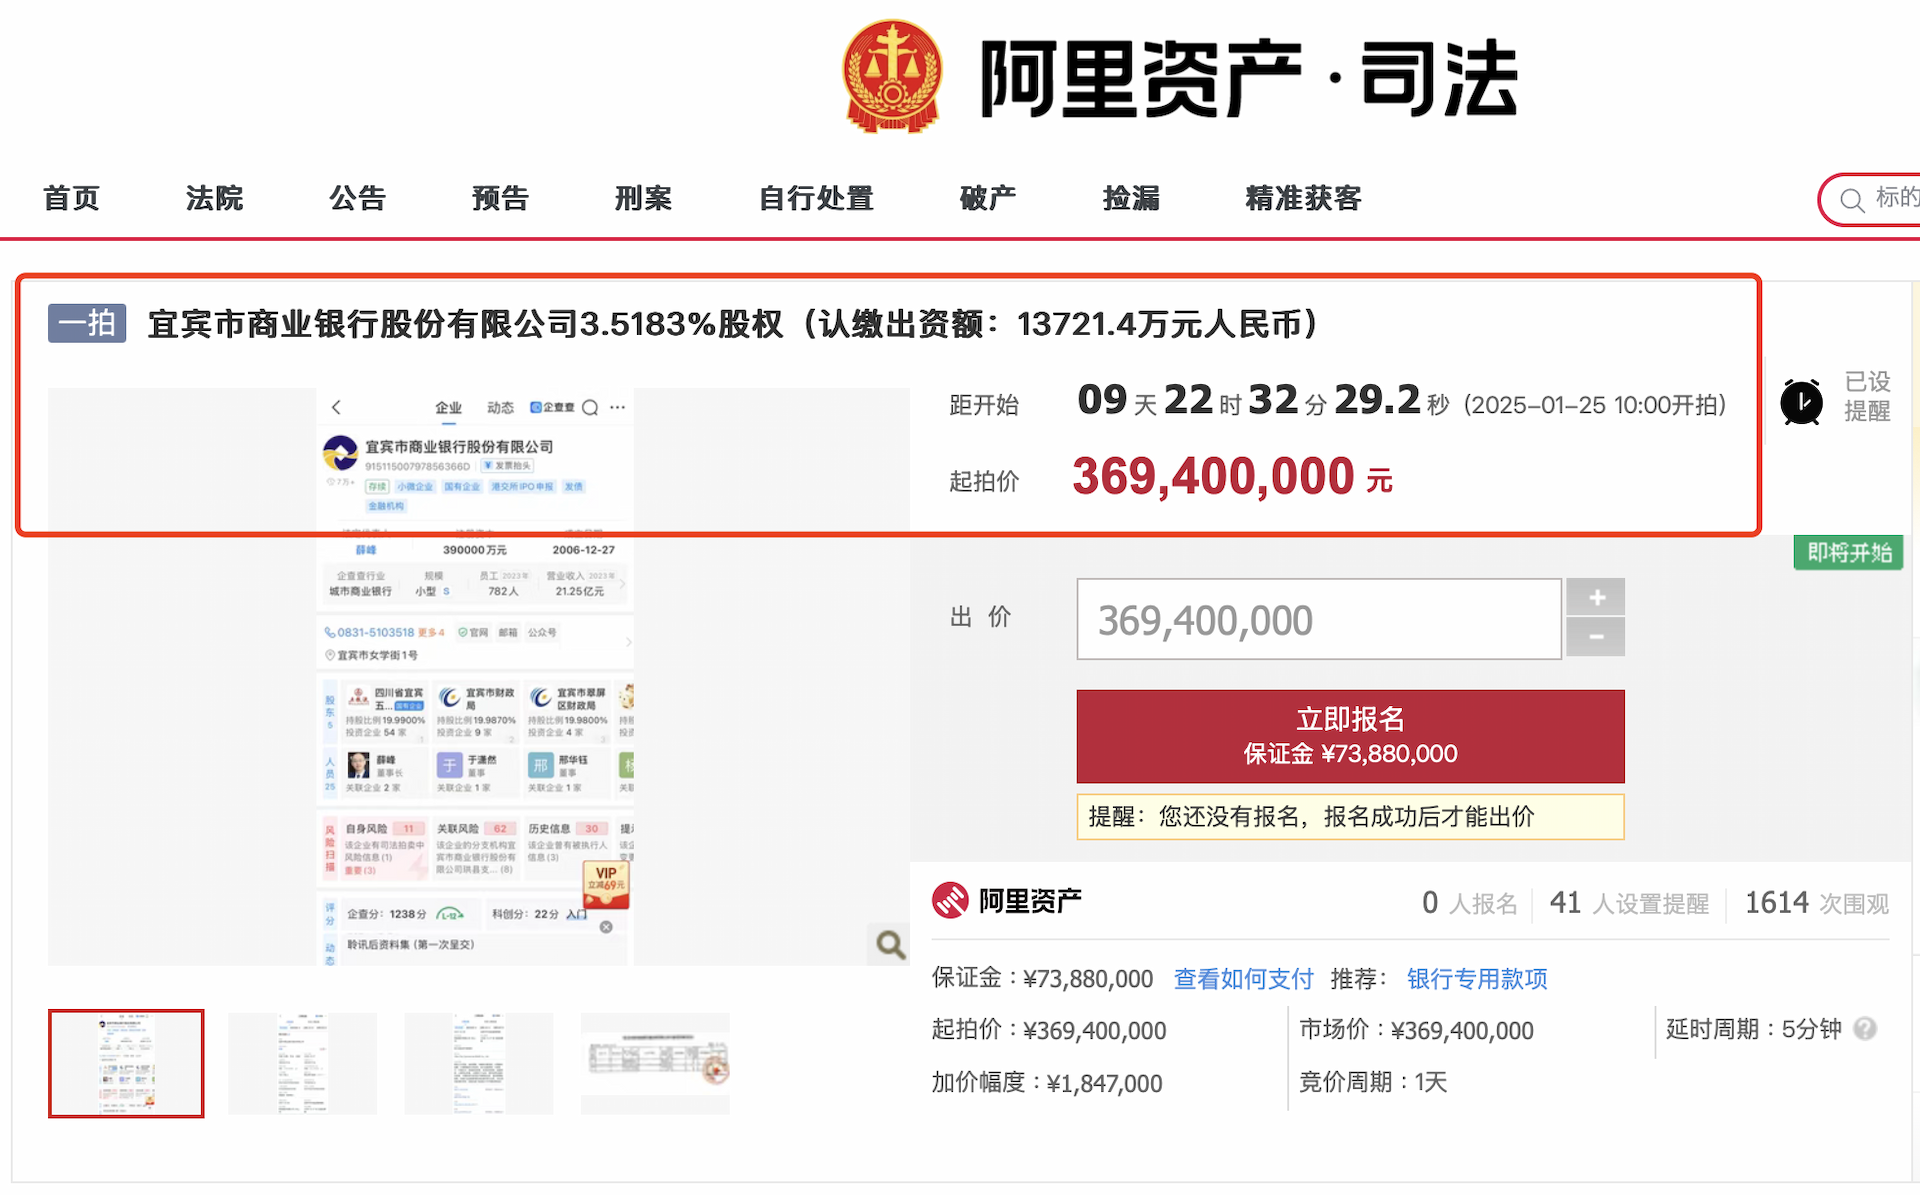Go to the 破产 section
1920x1195 pixels.
click(x=987, y=198)
